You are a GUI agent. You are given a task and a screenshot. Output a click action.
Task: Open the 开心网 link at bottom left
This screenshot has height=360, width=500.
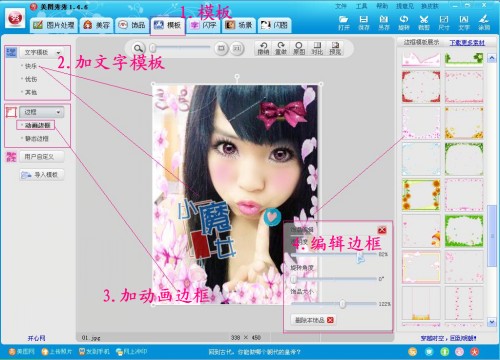click(36, 338)
